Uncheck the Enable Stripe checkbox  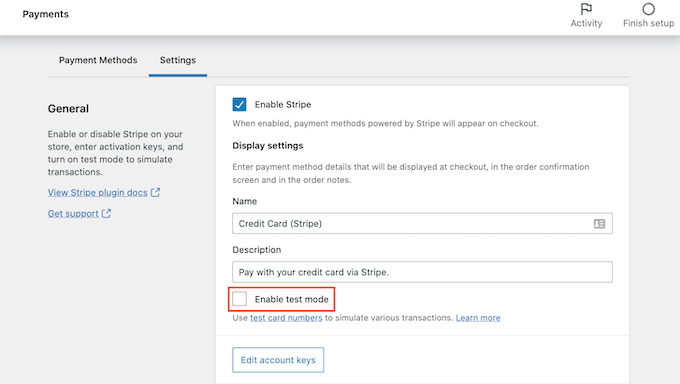click(x=239, y=104)
